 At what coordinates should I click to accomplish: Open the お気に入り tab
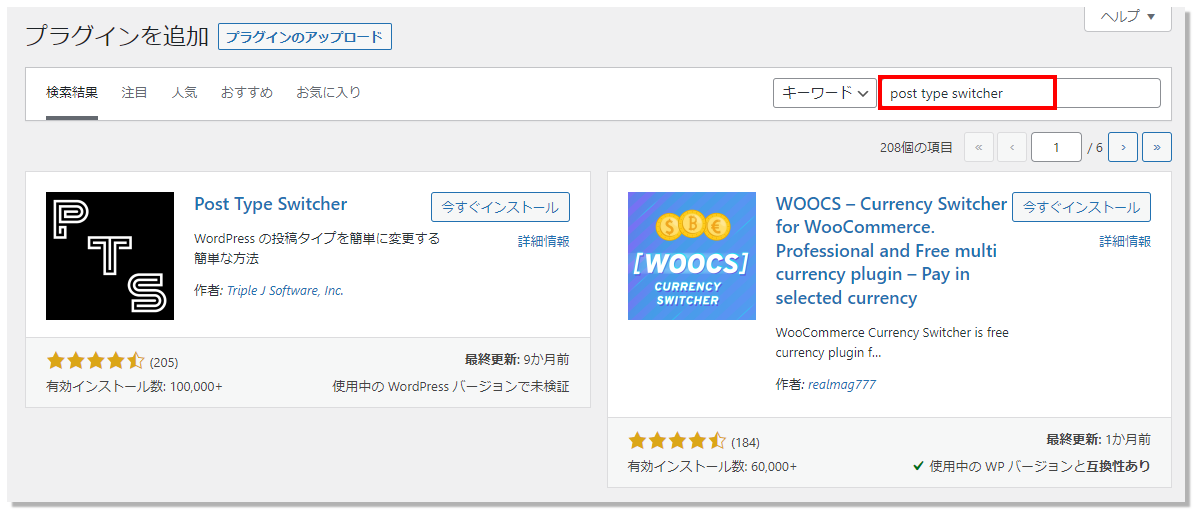tap(329, 93)
